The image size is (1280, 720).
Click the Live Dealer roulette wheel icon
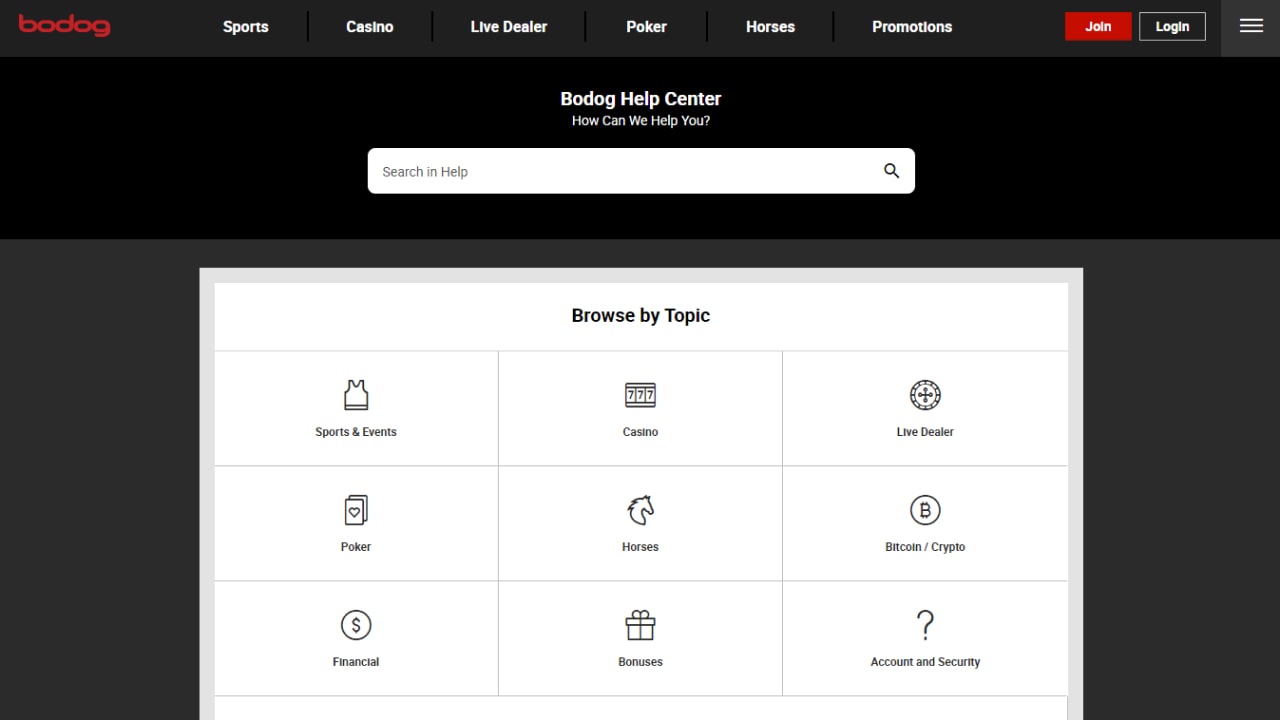point(925,394)
